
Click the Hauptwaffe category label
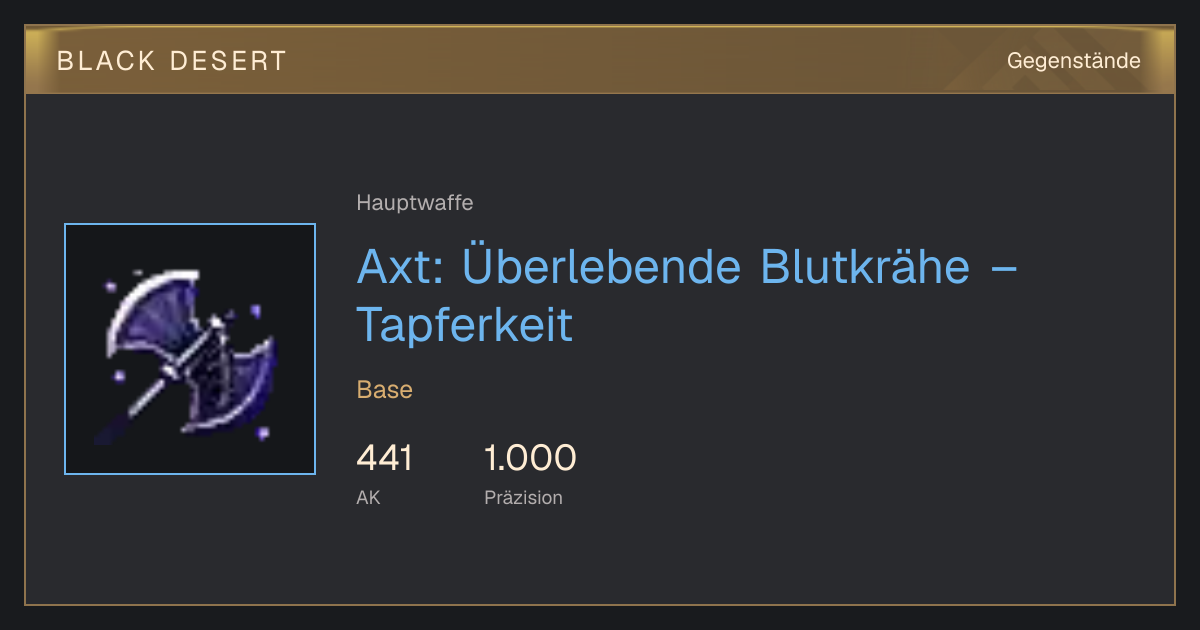pos(415,203)
